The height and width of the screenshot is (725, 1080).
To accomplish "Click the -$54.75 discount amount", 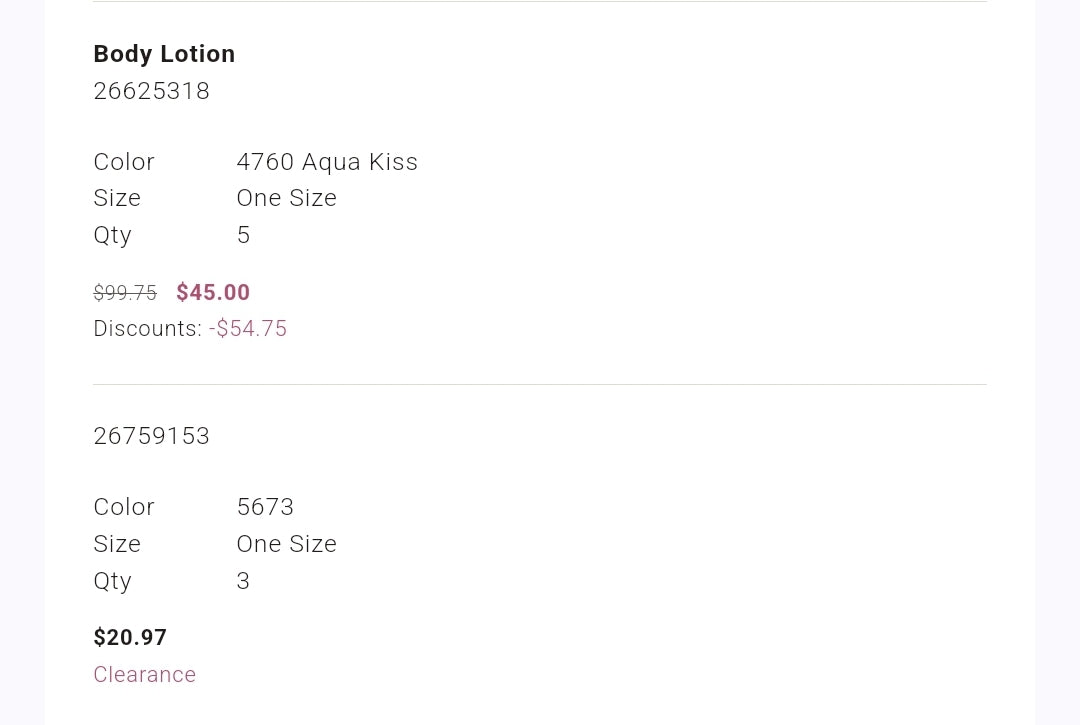I will 248,329.
